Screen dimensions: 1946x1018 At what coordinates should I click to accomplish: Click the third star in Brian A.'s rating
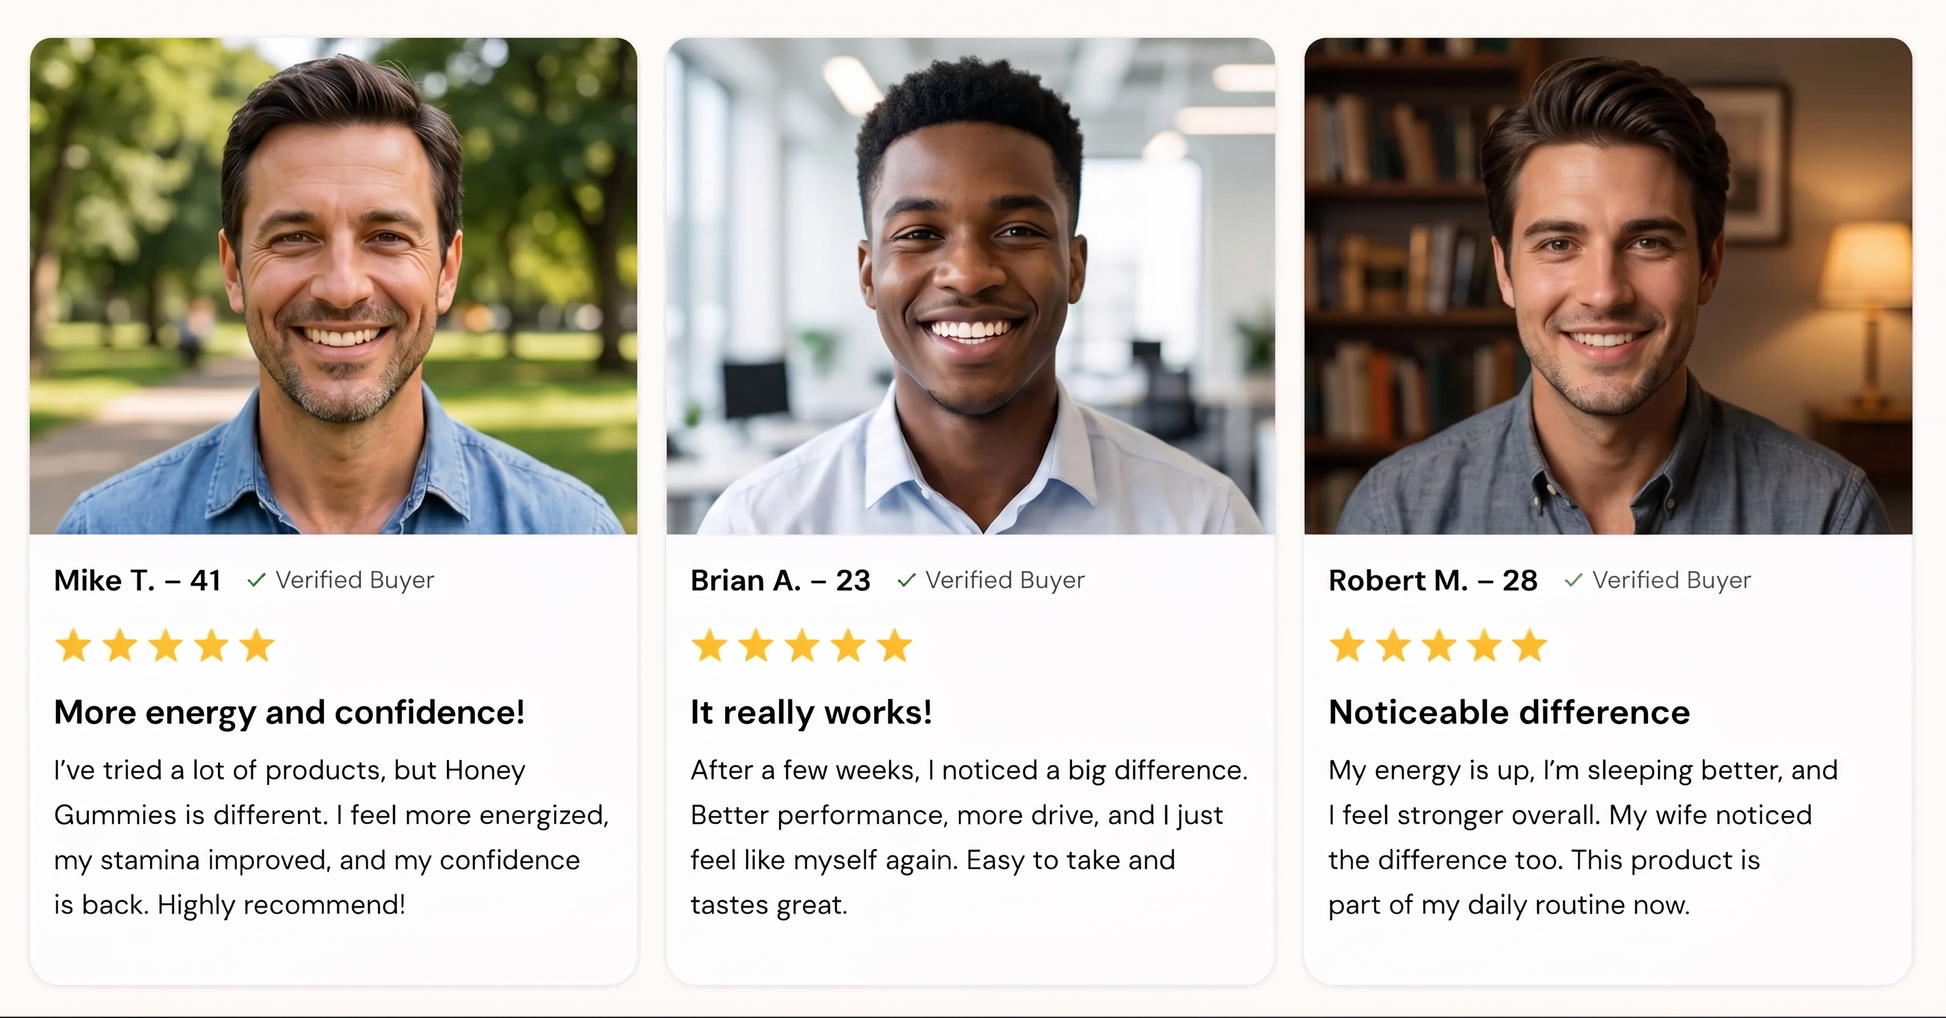point(802,646)
